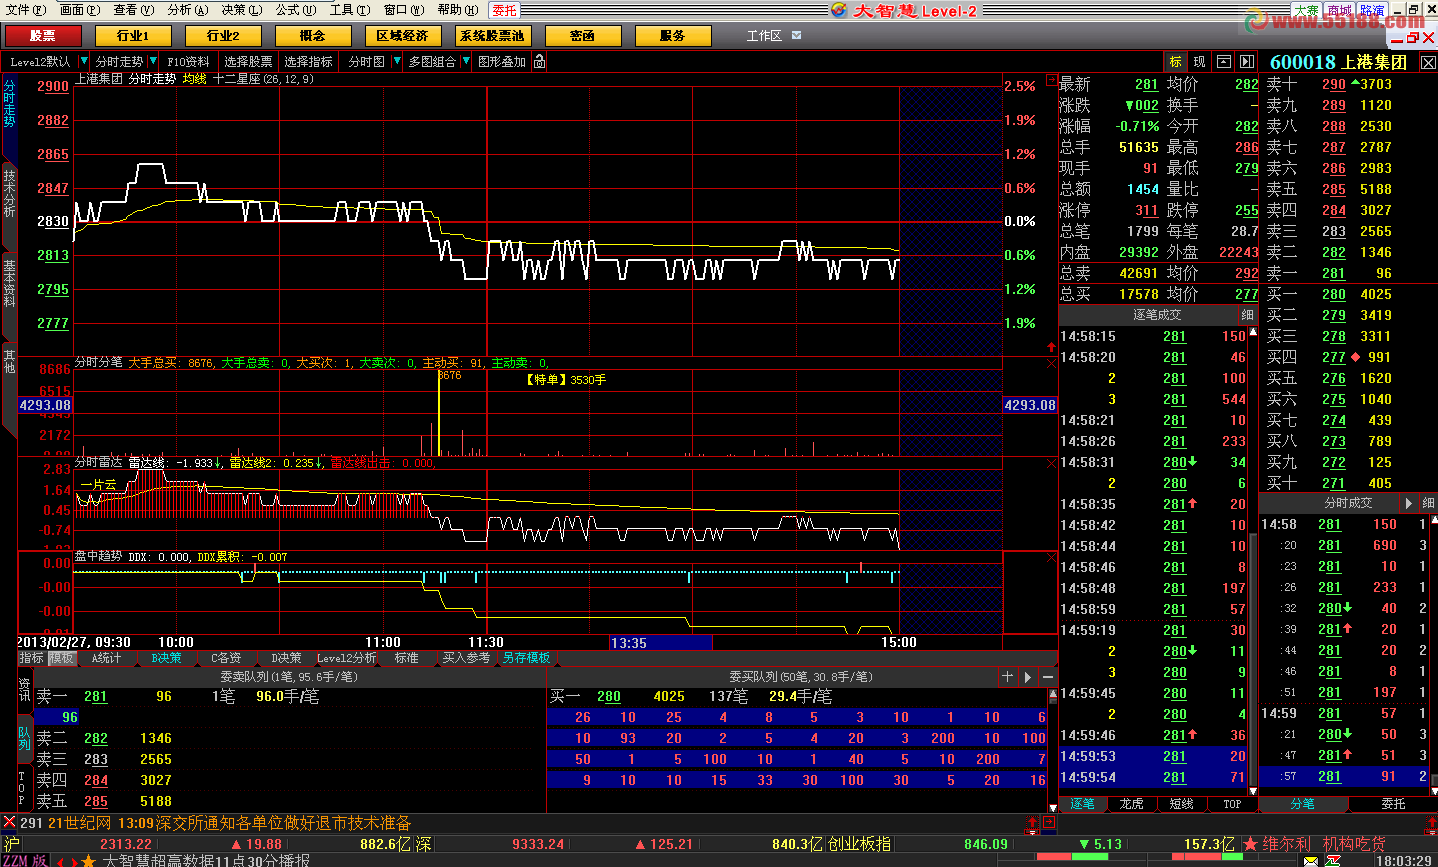The image size is (1438, 867).
Task: Switch to the 逐笔 tab
Action: 1082,804
